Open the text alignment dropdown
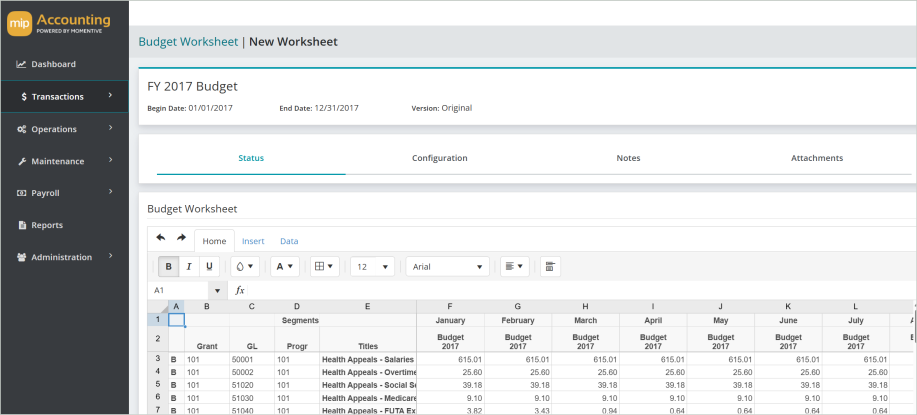The height and width of the screenshot is (415, 917). point(514,266)
